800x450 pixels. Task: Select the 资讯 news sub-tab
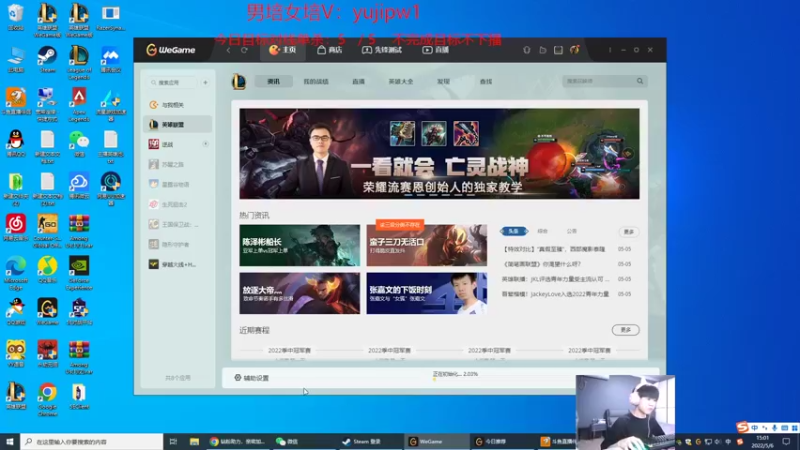273,82
